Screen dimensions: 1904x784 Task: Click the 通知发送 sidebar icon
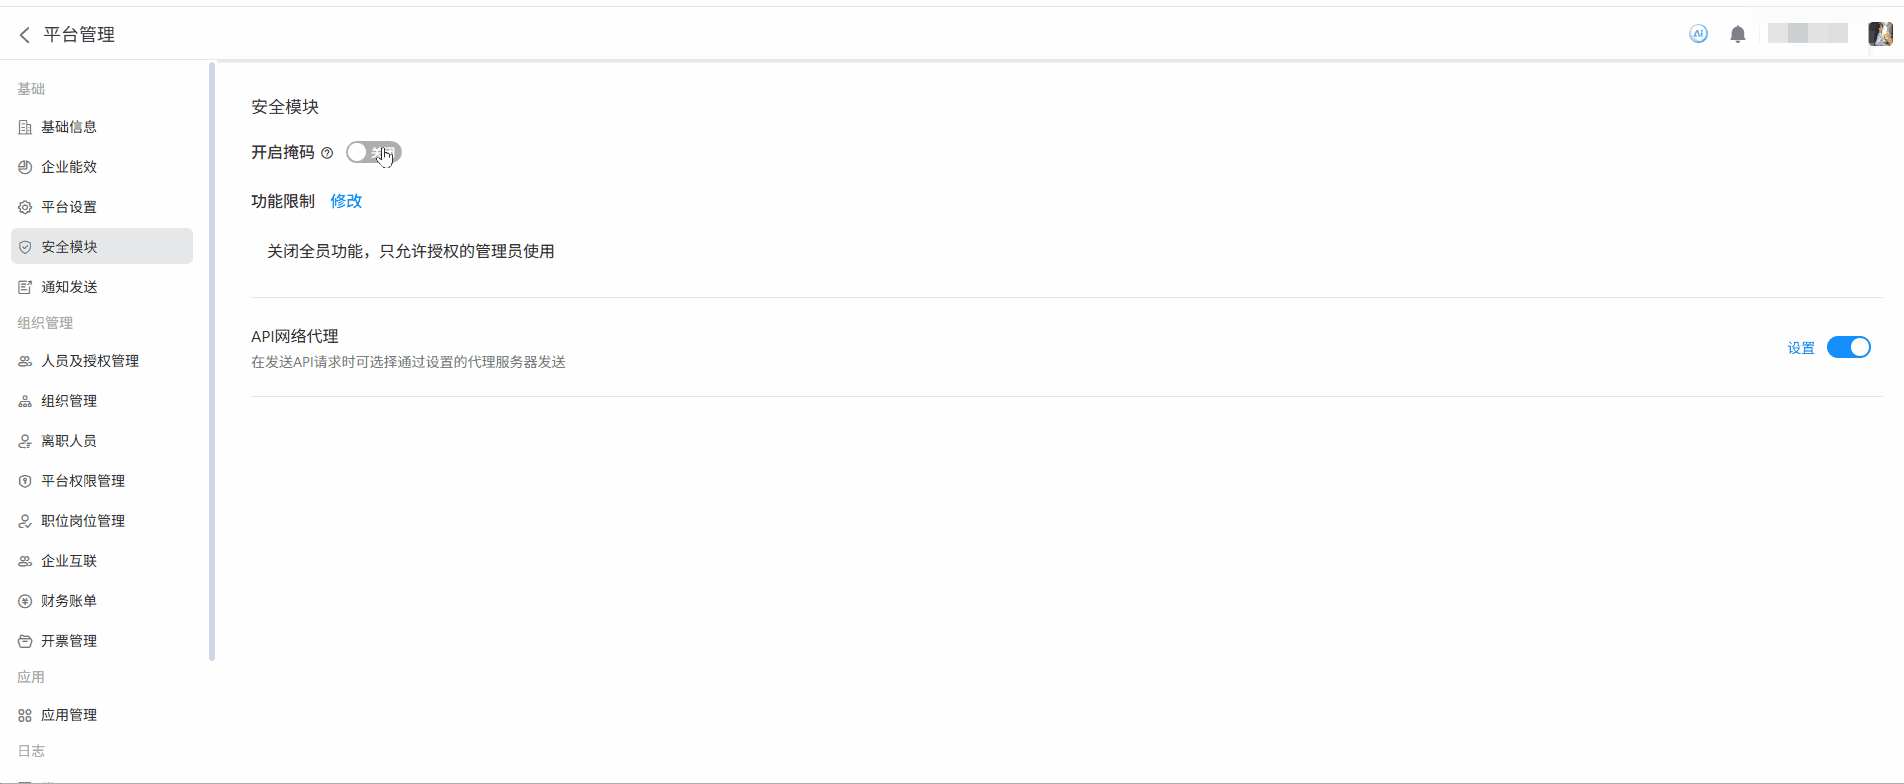click(25, 287)
